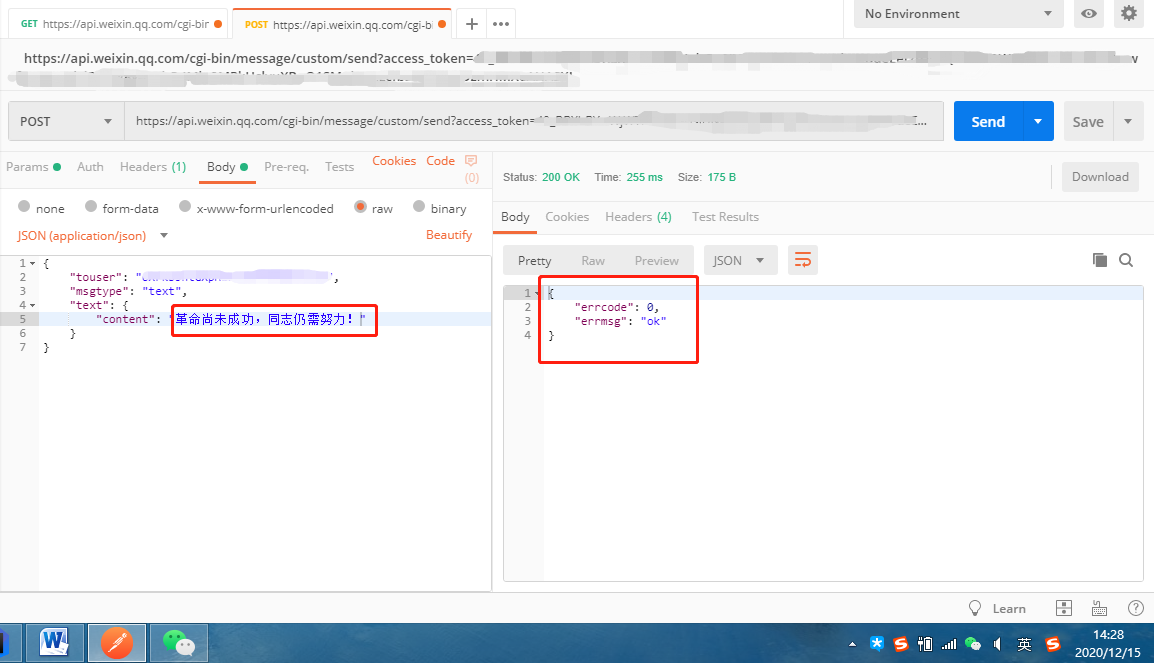The image size is (1154, 663).
Task: Open the Code snippet link
Action: (x=440, y=160)
